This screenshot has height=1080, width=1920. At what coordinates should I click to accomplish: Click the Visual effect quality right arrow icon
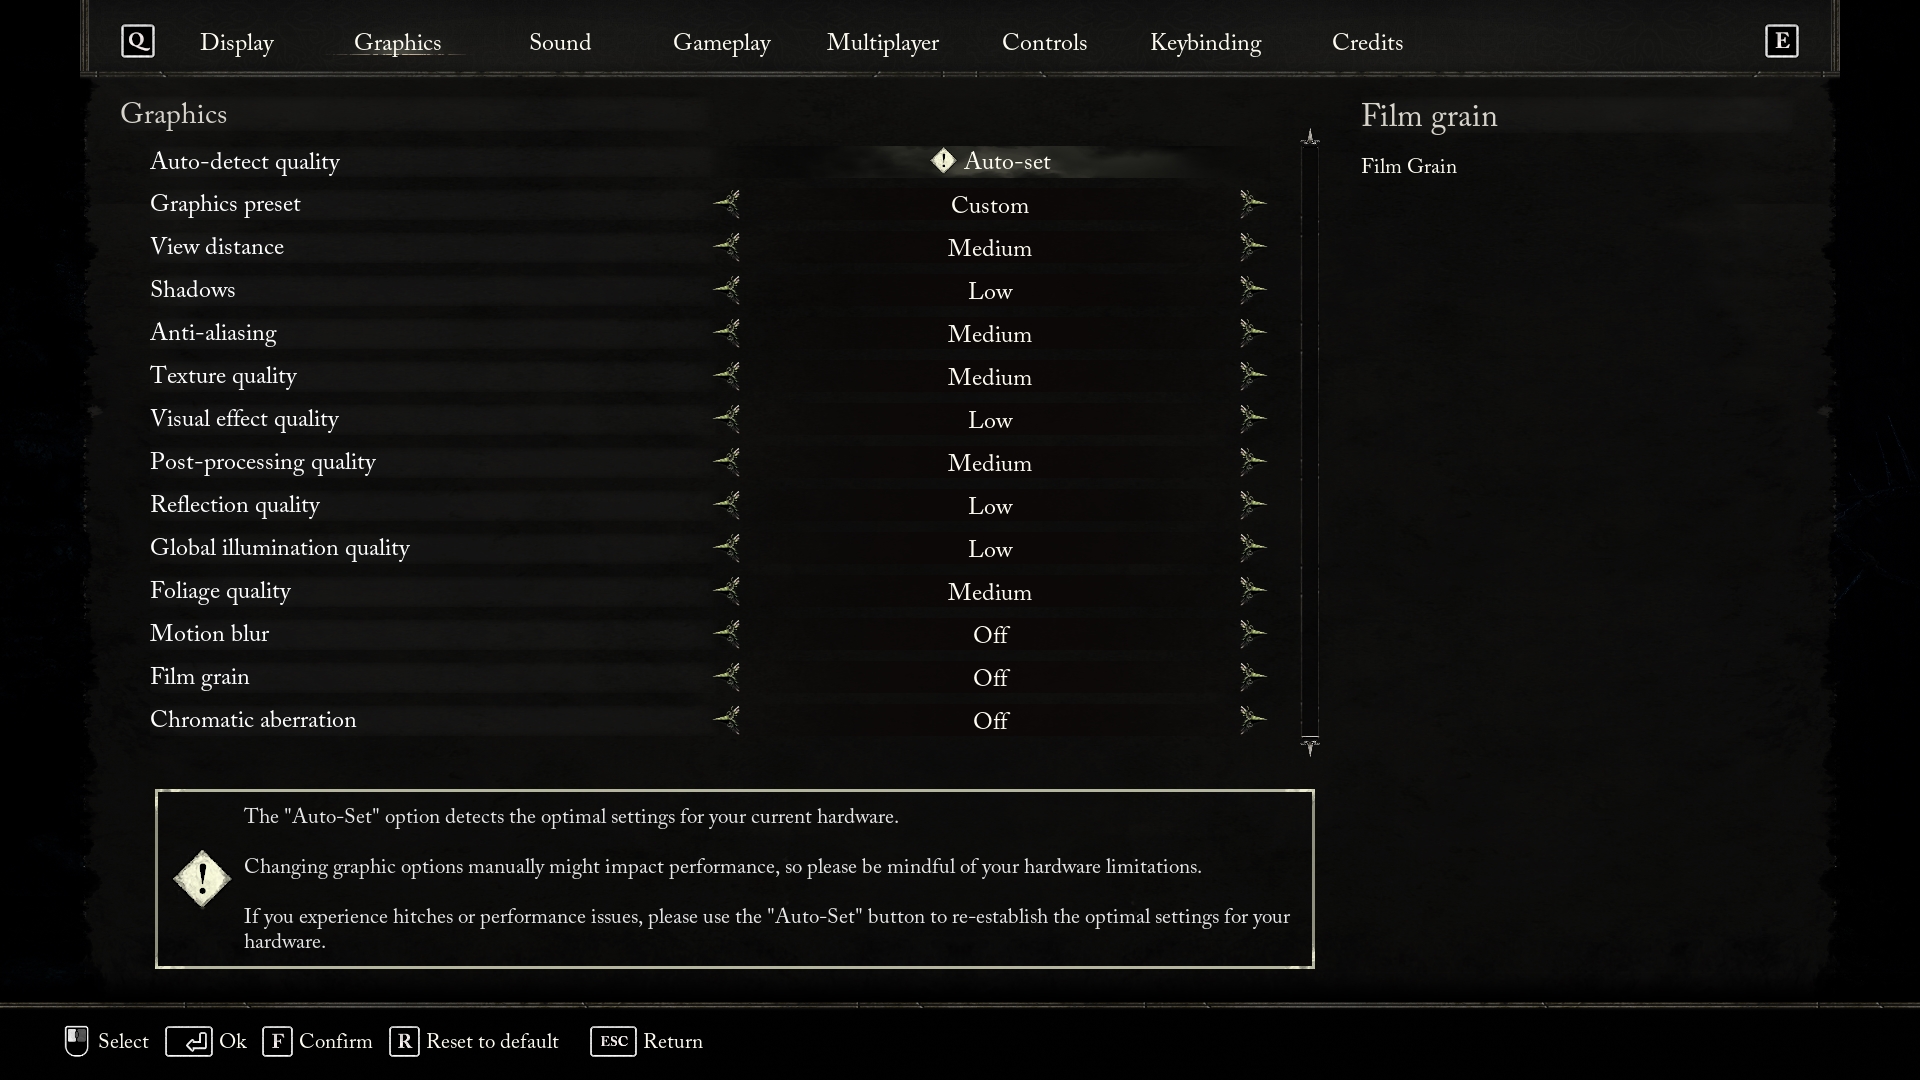point(1251,418)
